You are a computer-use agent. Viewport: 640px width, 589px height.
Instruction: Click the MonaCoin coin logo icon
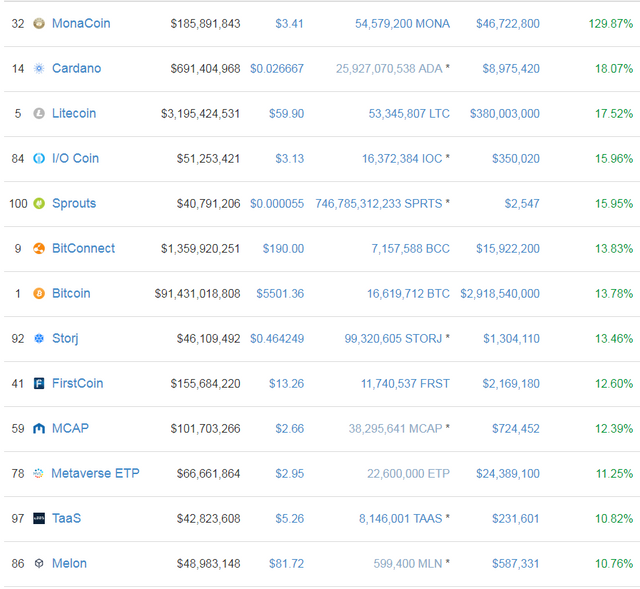(39, 24)
